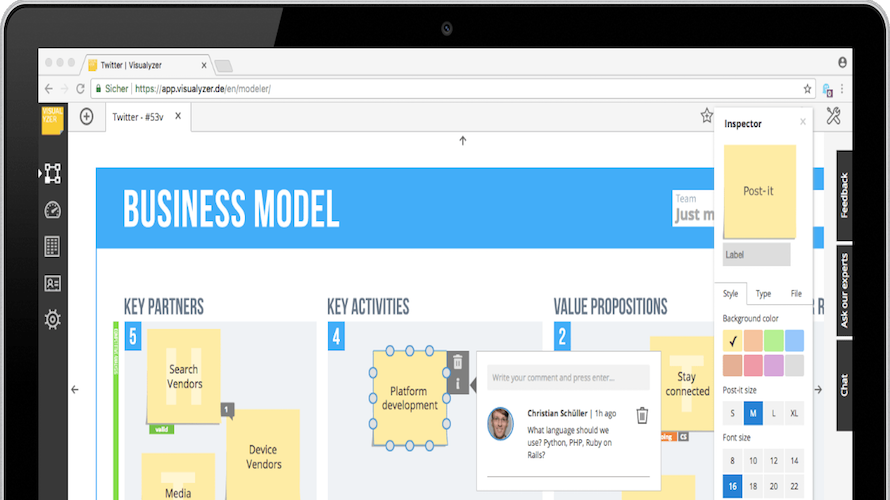Click the Label field in Inspector
This screenshot has height=500, width=890.
(x=756, y=254)
